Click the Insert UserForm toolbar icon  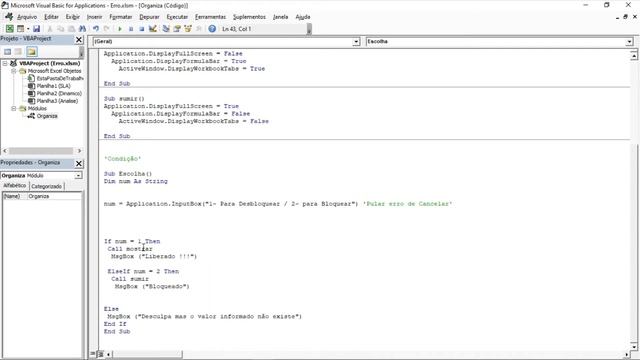point(20,29)
